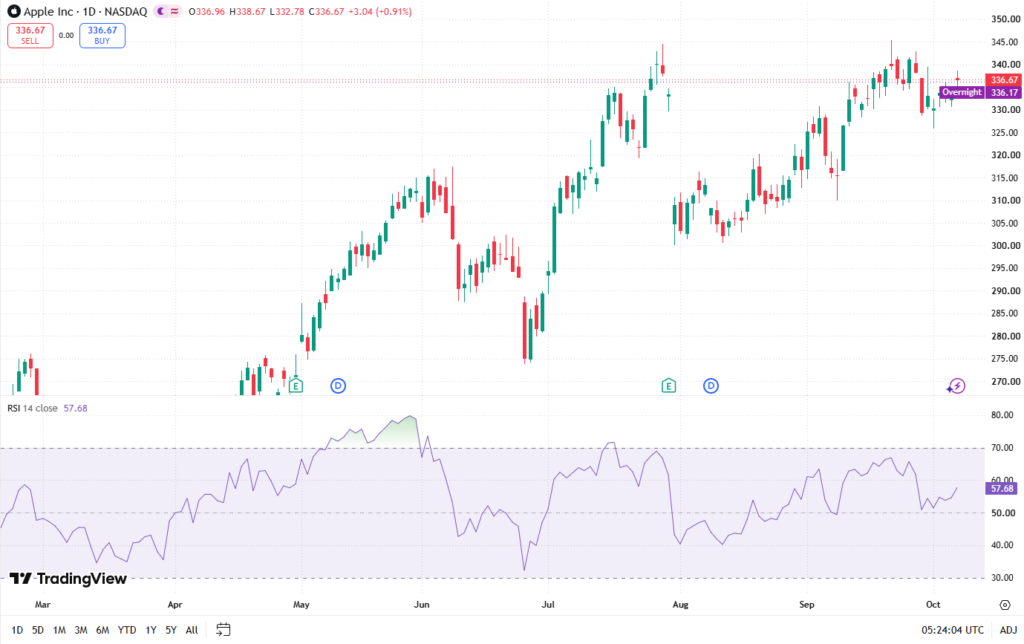Click the Mar label on the time axis
This screenshot has width=1024, height=644.
[x=42, y=605]
